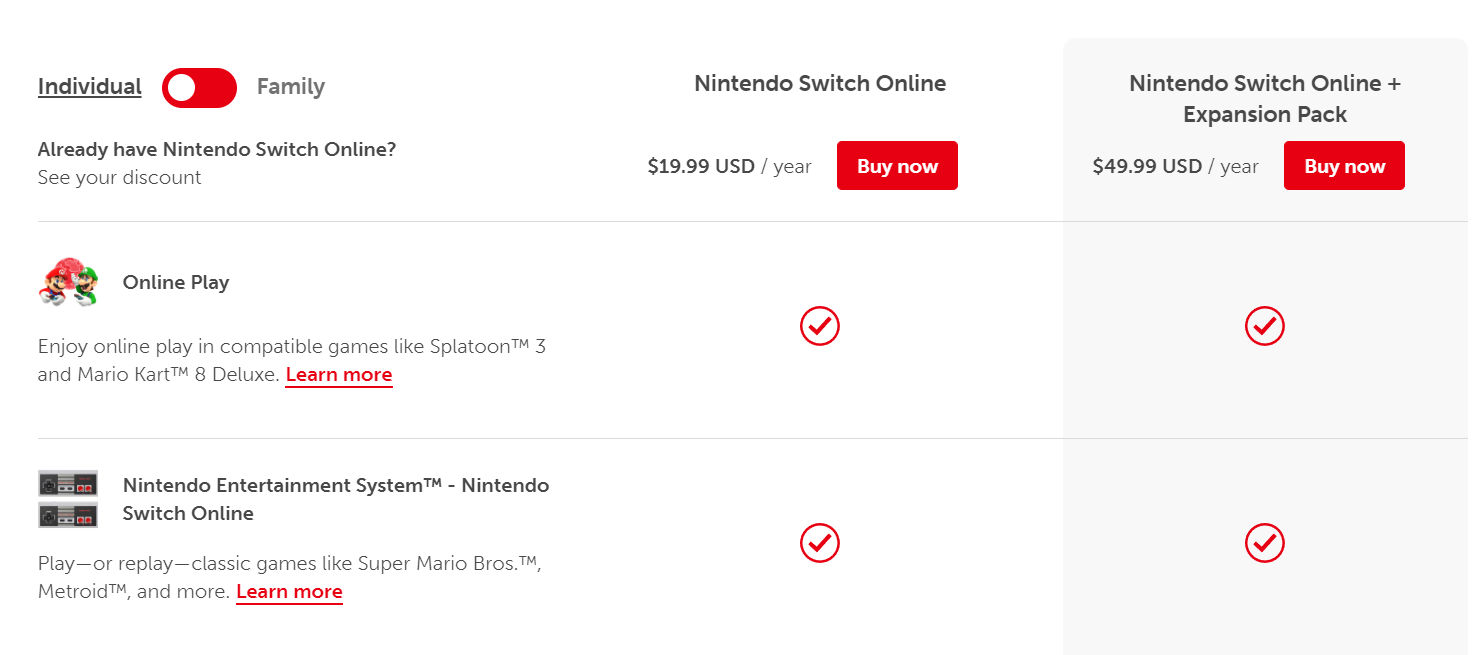Click the Nintendo Switch Online + Expansion Pack heading
Screen dimensions: 1481x655
[1264, 99]
